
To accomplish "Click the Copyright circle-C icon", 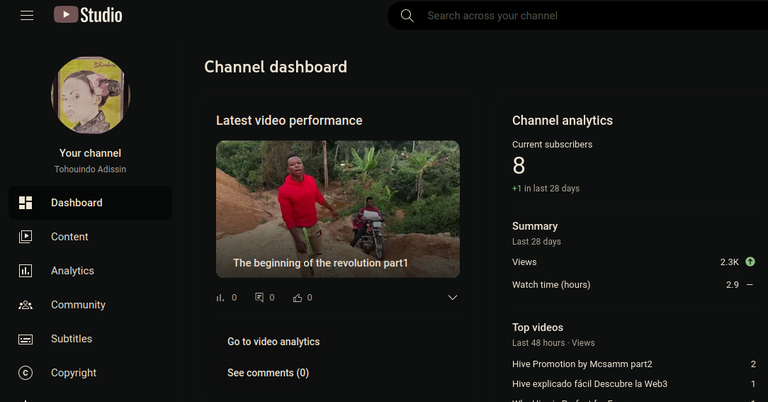I will point(25,373).
